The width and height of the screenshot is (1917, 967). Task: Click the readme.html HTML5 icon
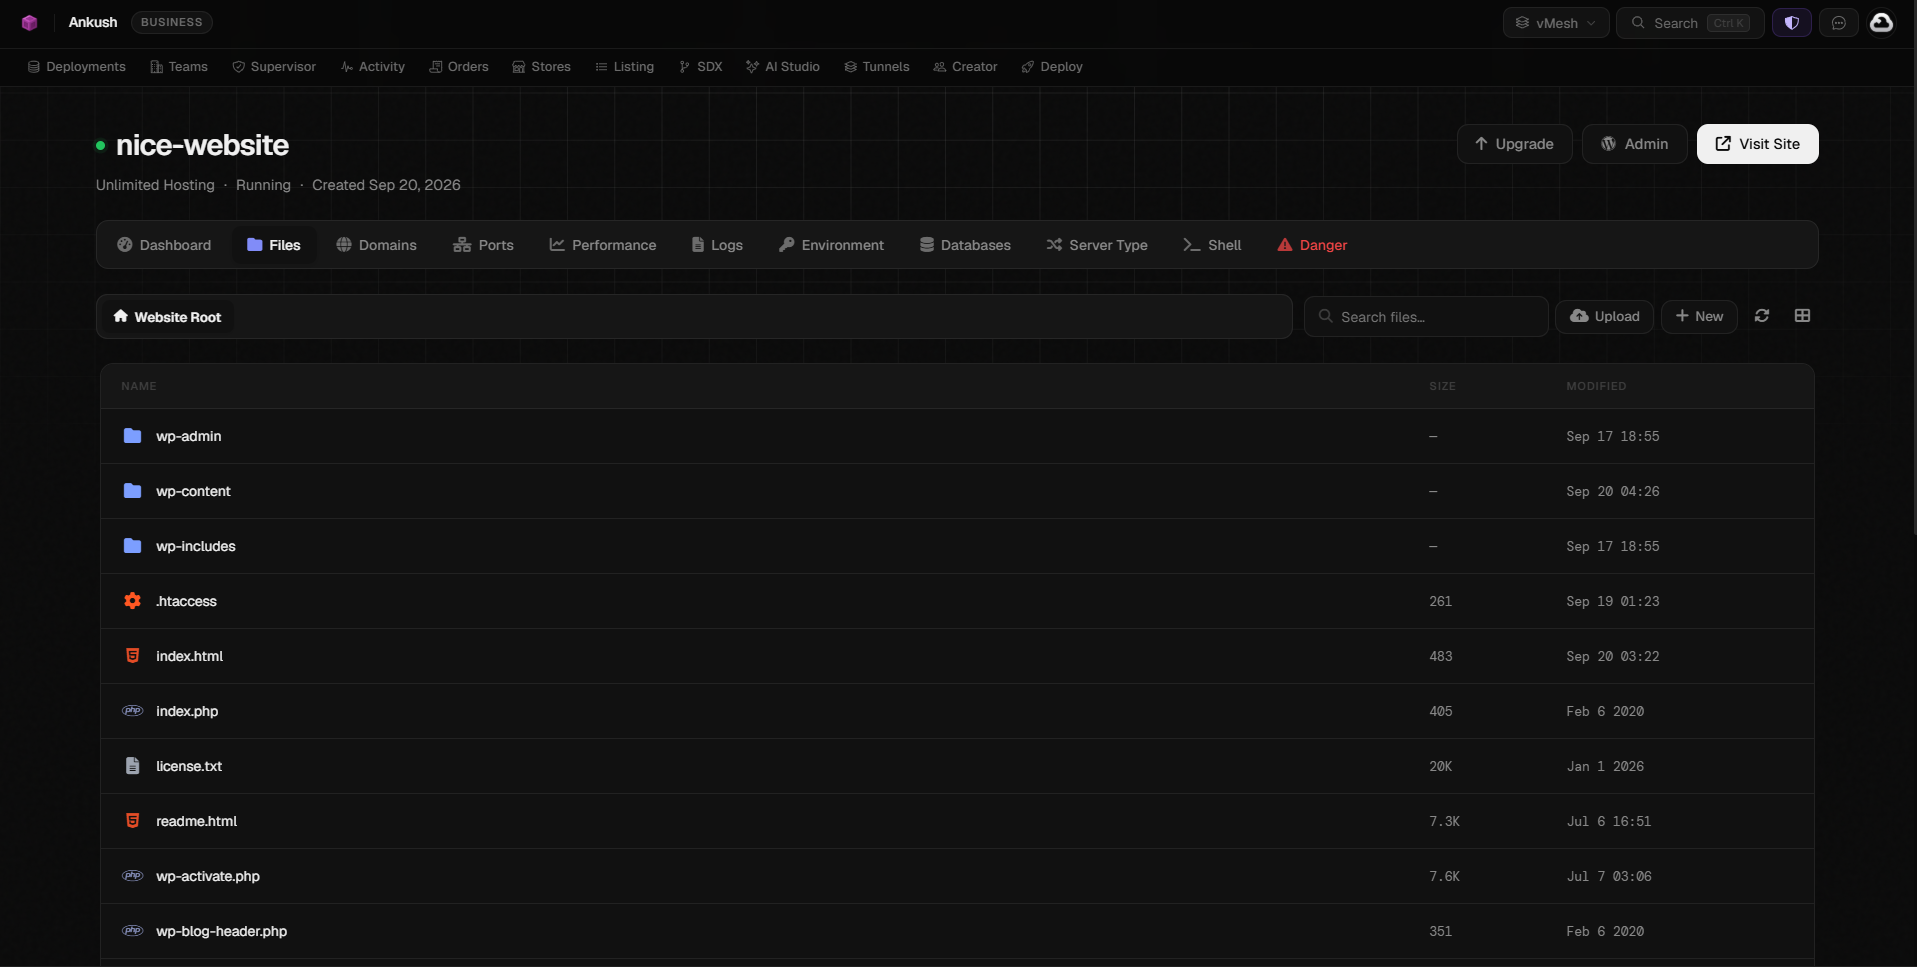(132, 821)
